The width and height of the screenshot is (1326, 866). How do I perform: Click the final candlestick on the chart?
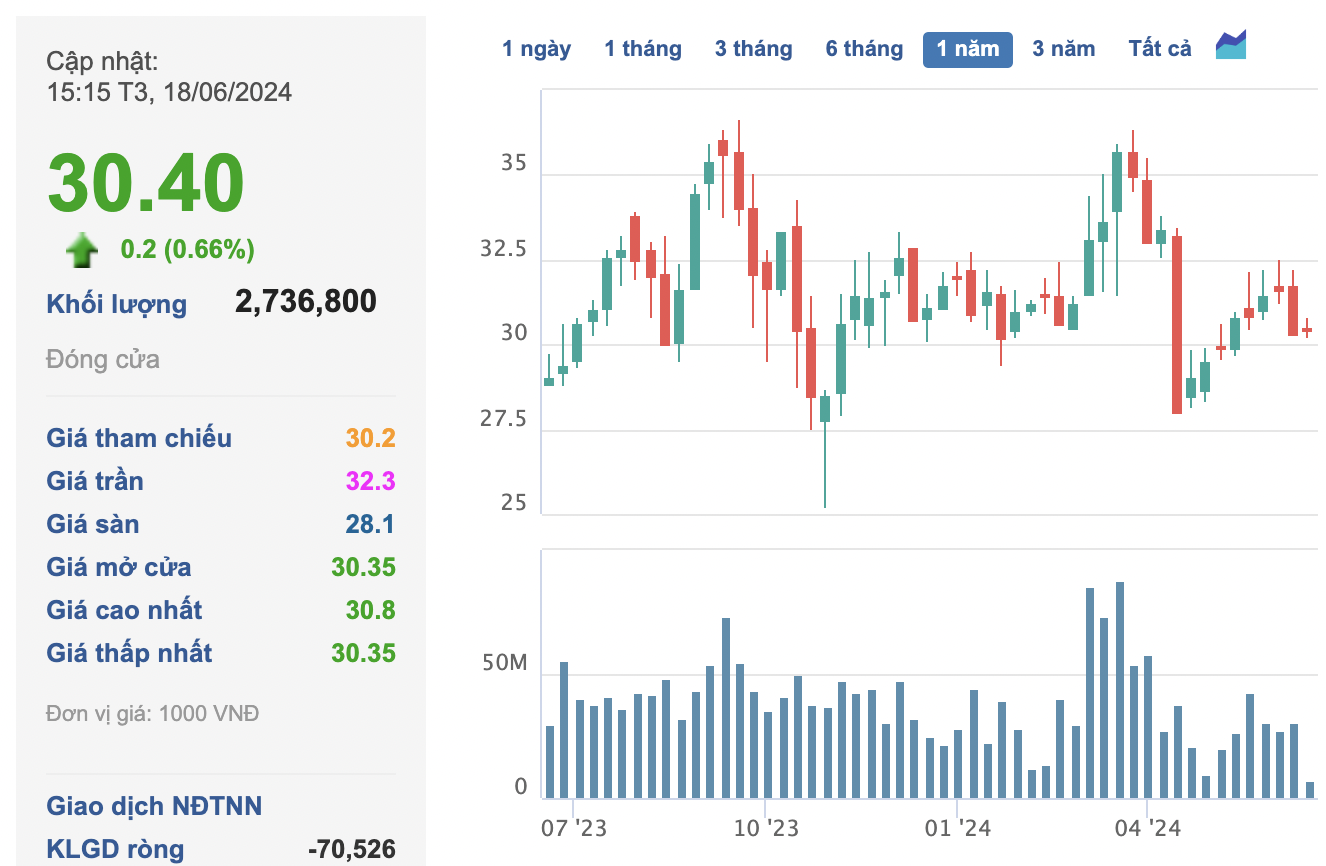click(x=1307, y=329)
